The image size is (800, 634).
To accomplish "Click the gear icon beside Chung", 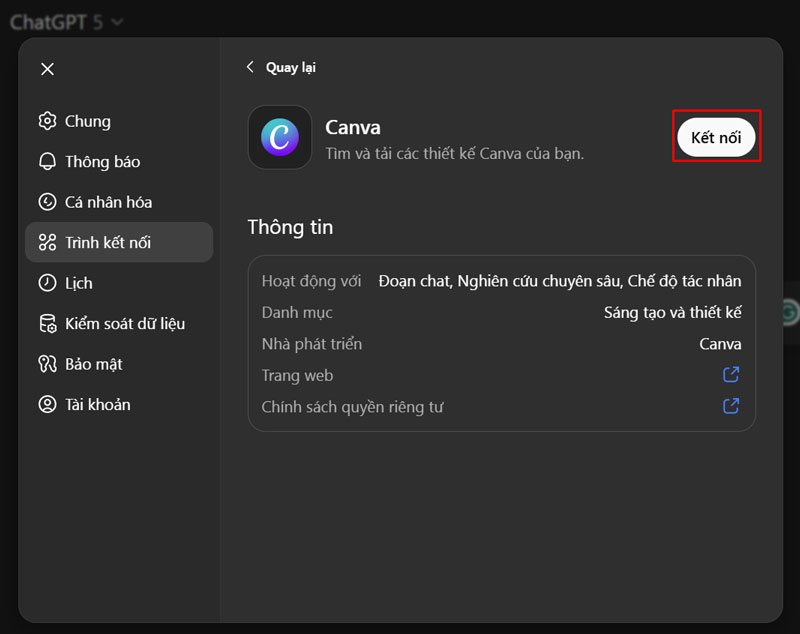I will (47, 121).
